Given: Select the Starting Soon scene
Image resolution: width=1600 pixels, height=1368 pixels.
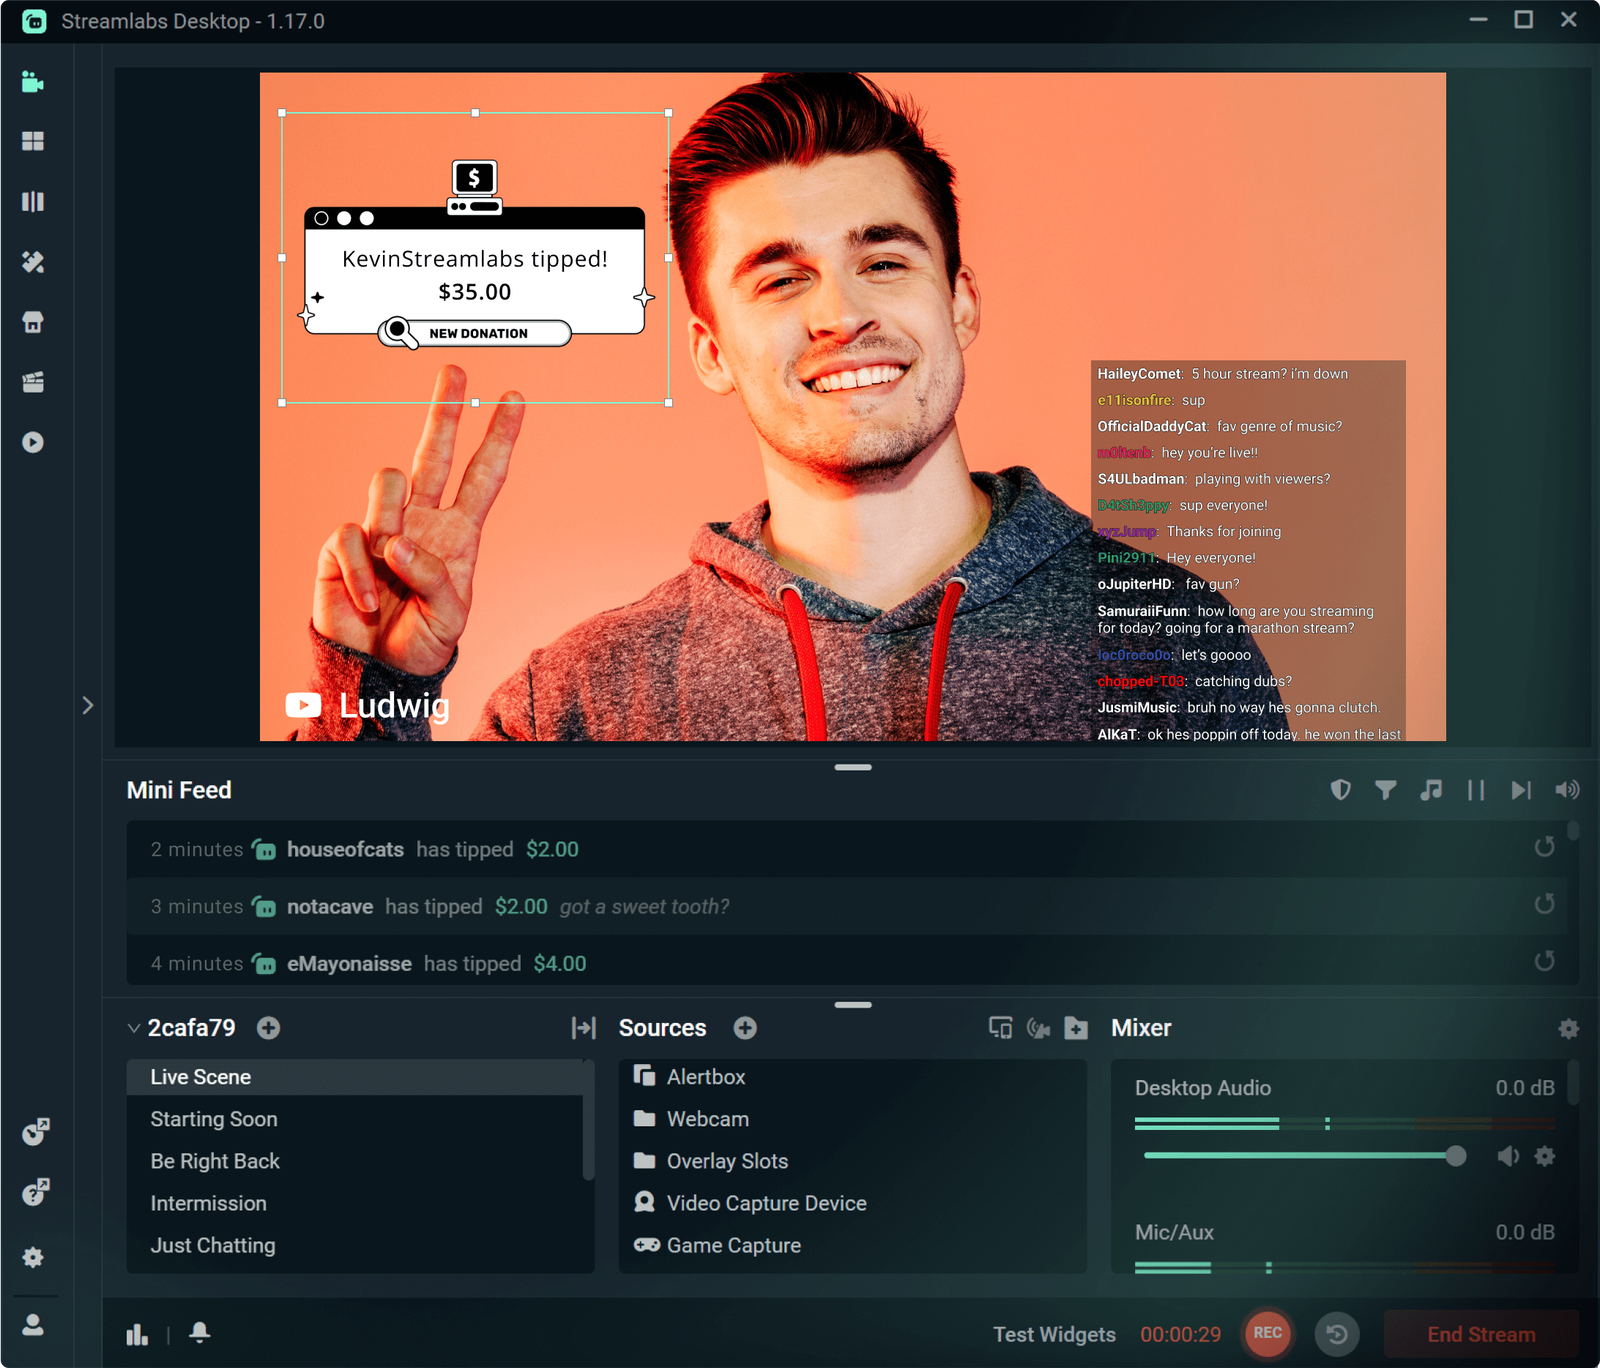Looking at the screenshot, I should pos(355,1119).
